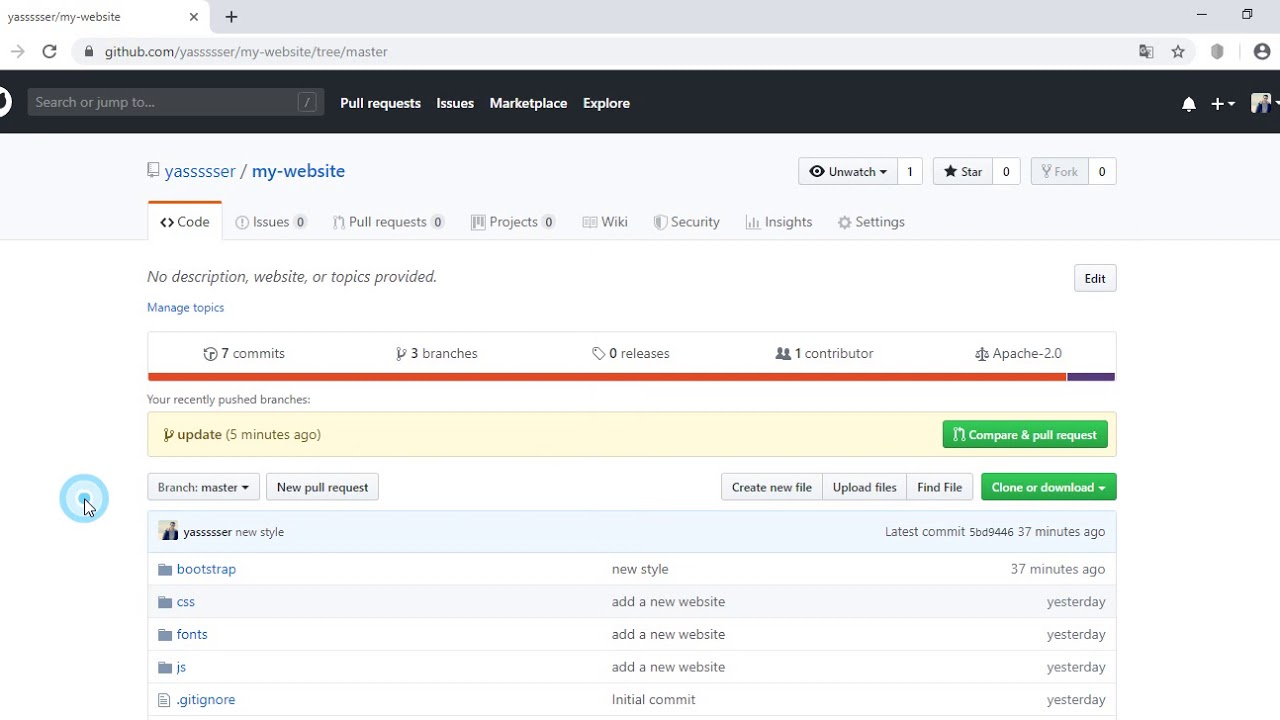Click the Manage topics link
This screenshot has height=720, width=1280.
(186, 307)
